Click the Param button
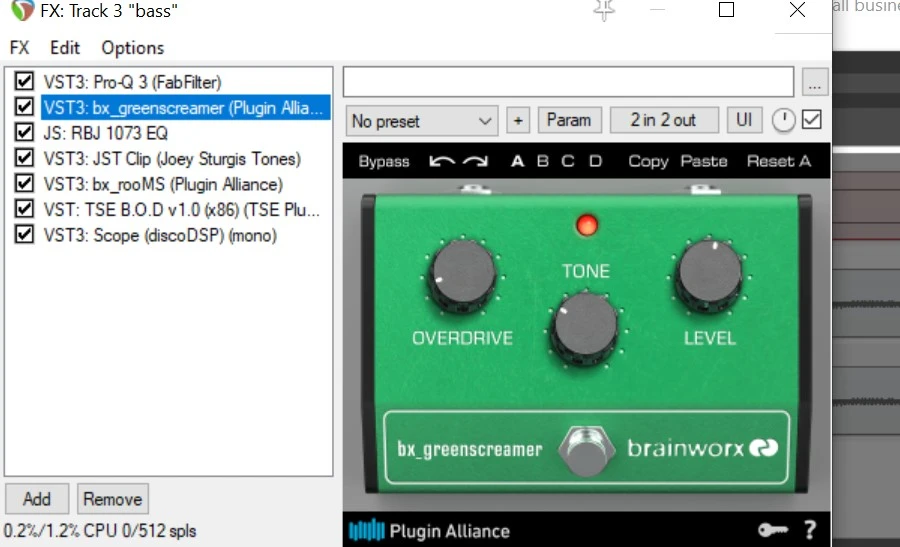Viewport: 900px width, 547px height. pyautogui.click(x=569, y=120)
